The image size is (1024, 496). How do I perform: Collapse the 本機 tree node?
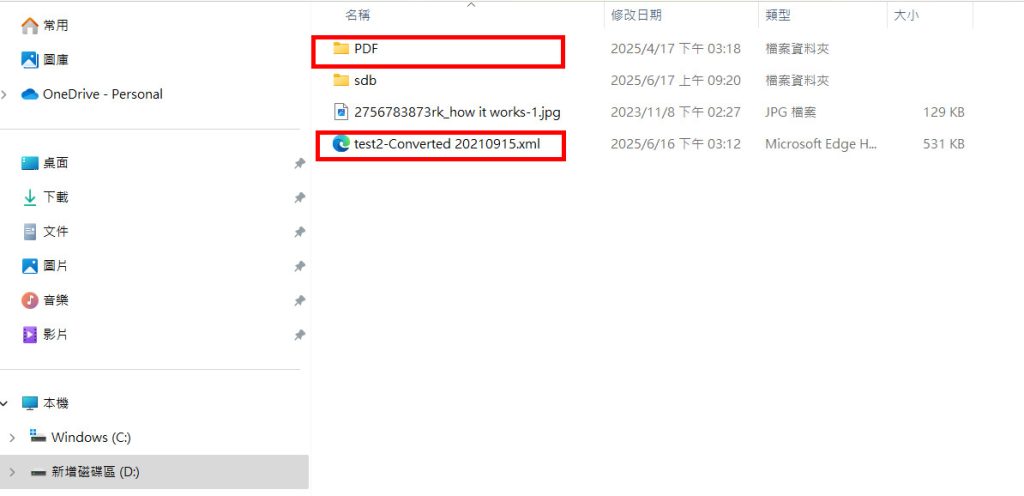click(x=5, y=403)
